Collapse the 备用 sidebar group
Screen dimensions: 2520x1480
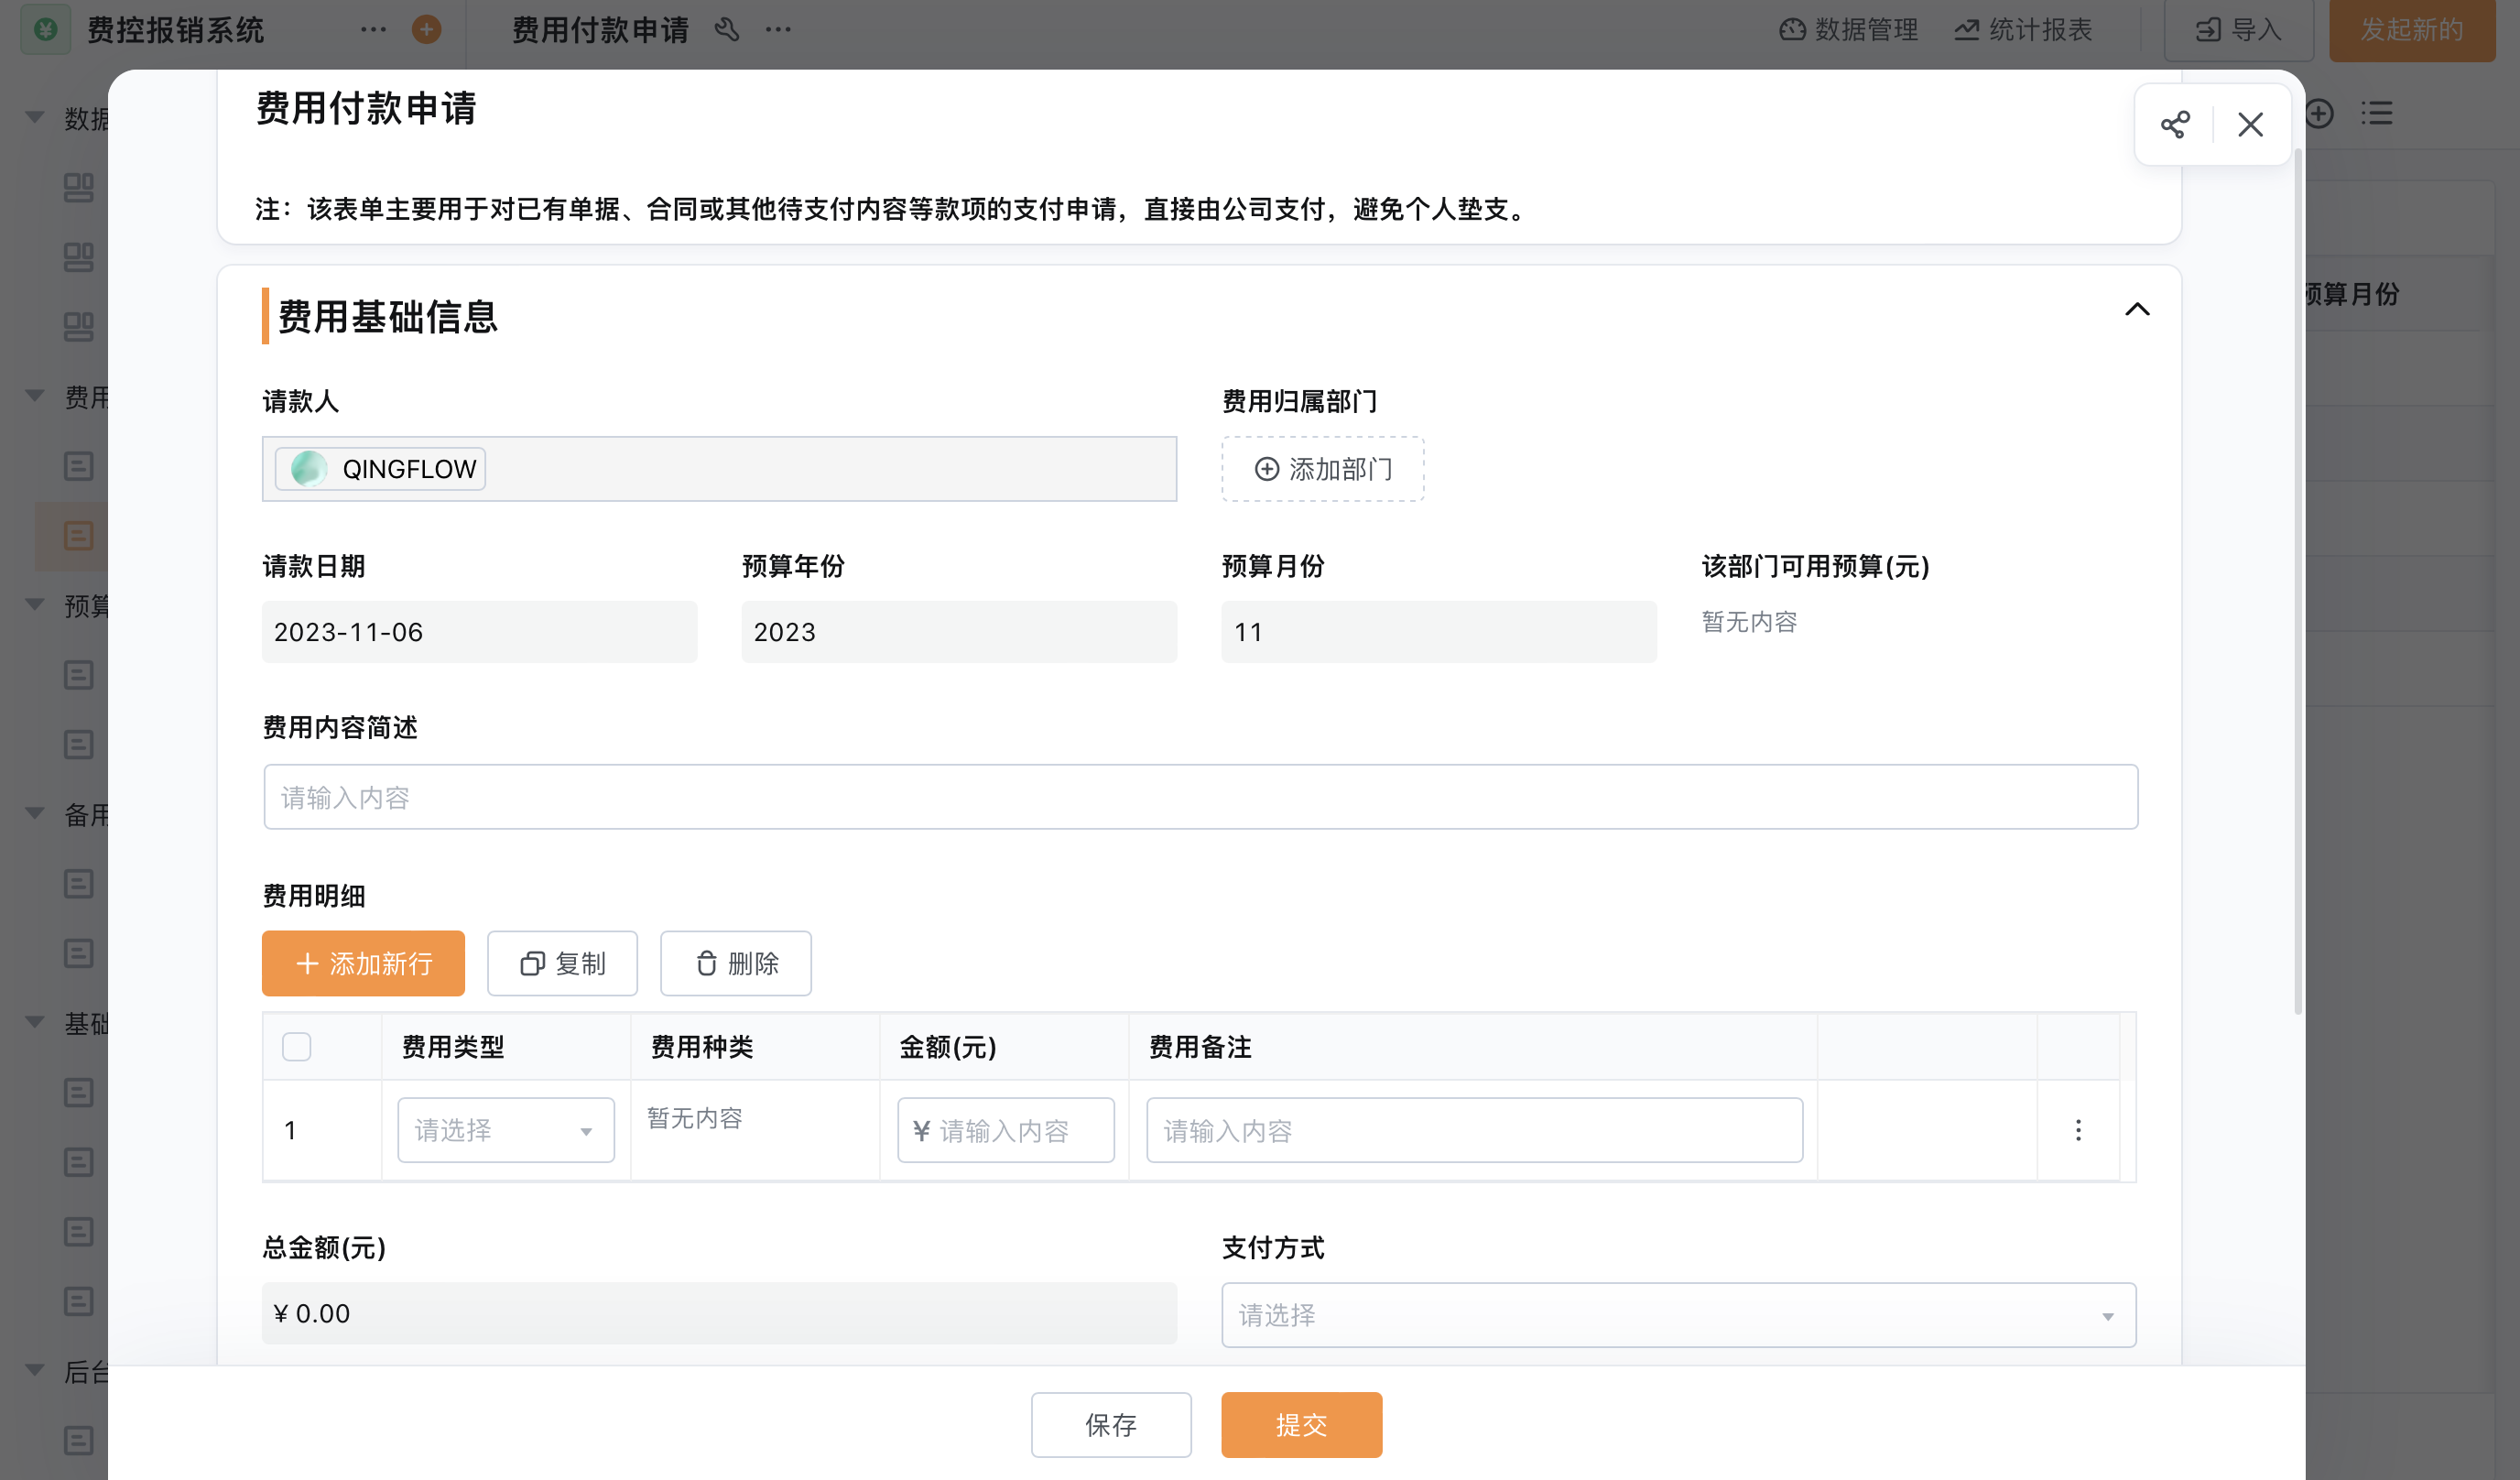[x=35, y=813]
